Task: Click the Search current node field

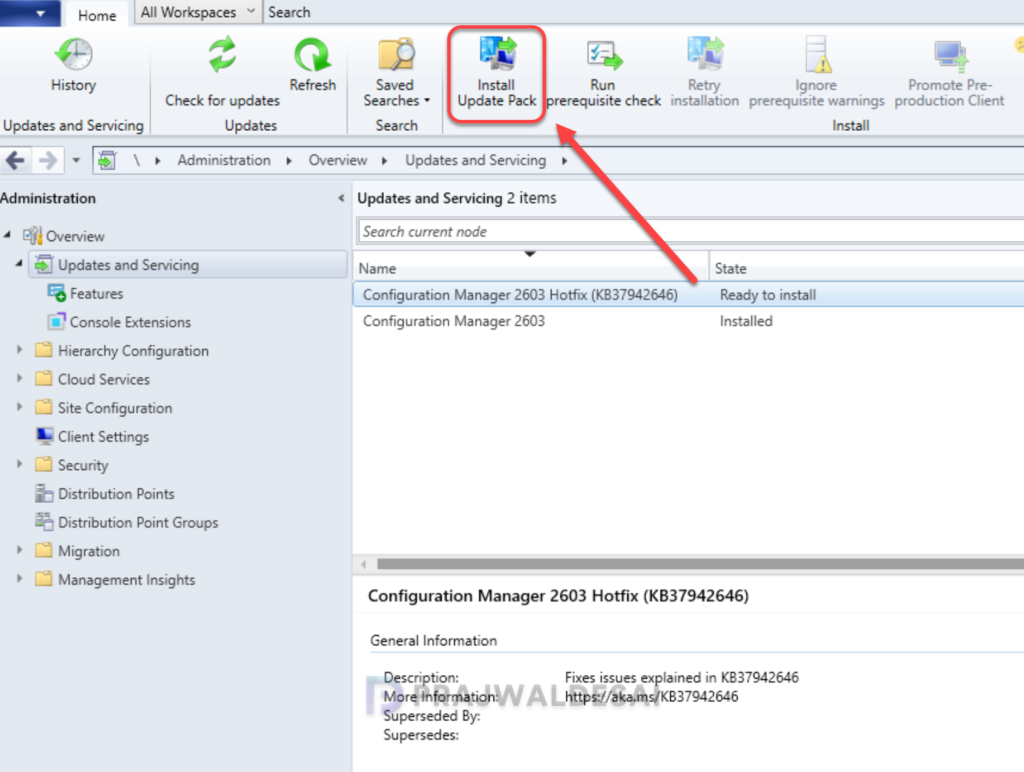Action: [691, 231]
